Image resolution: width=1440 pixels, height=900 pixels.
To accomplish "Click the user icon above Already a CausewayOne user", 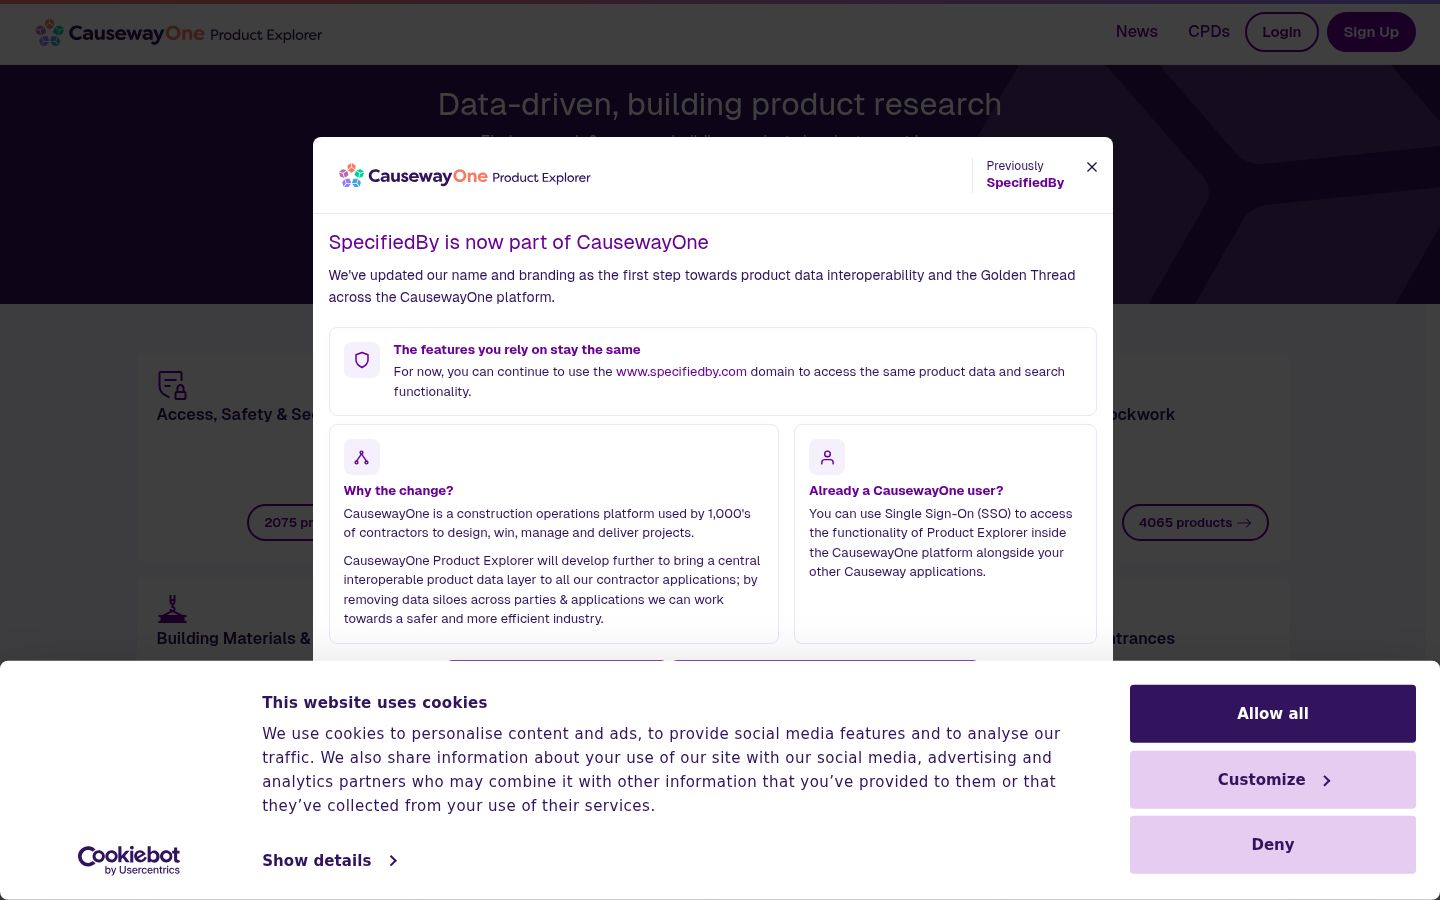I will 827,457.
